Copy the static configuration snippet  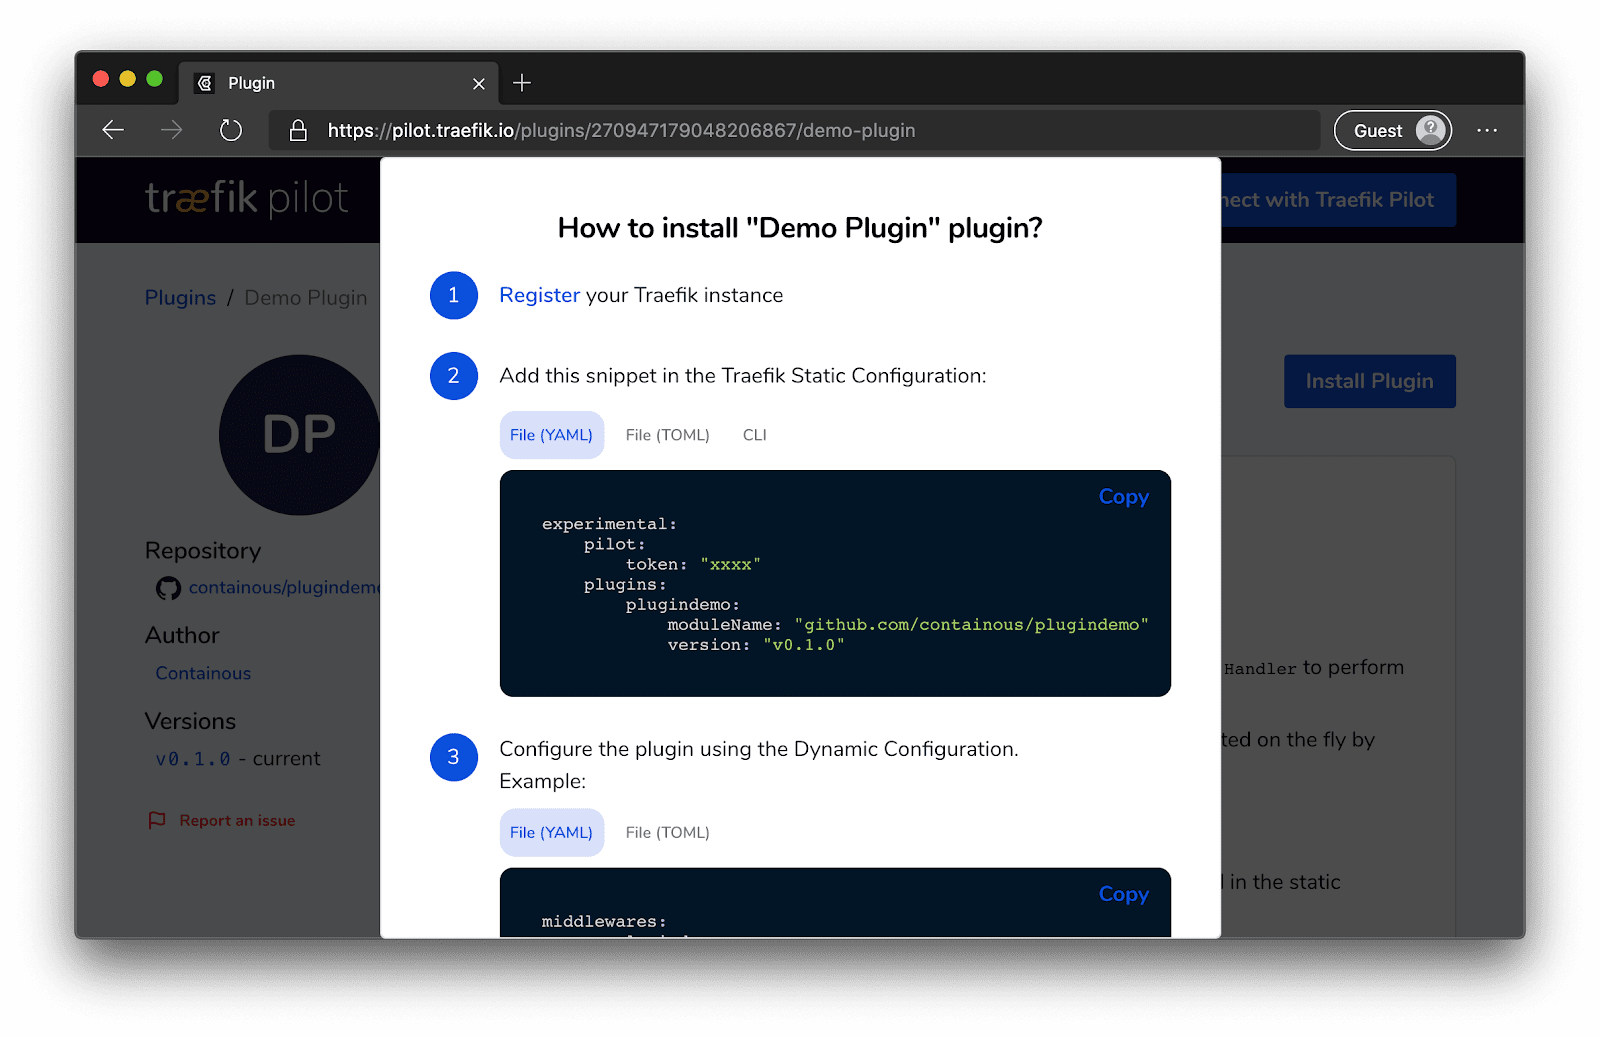tap(1123, 497)
